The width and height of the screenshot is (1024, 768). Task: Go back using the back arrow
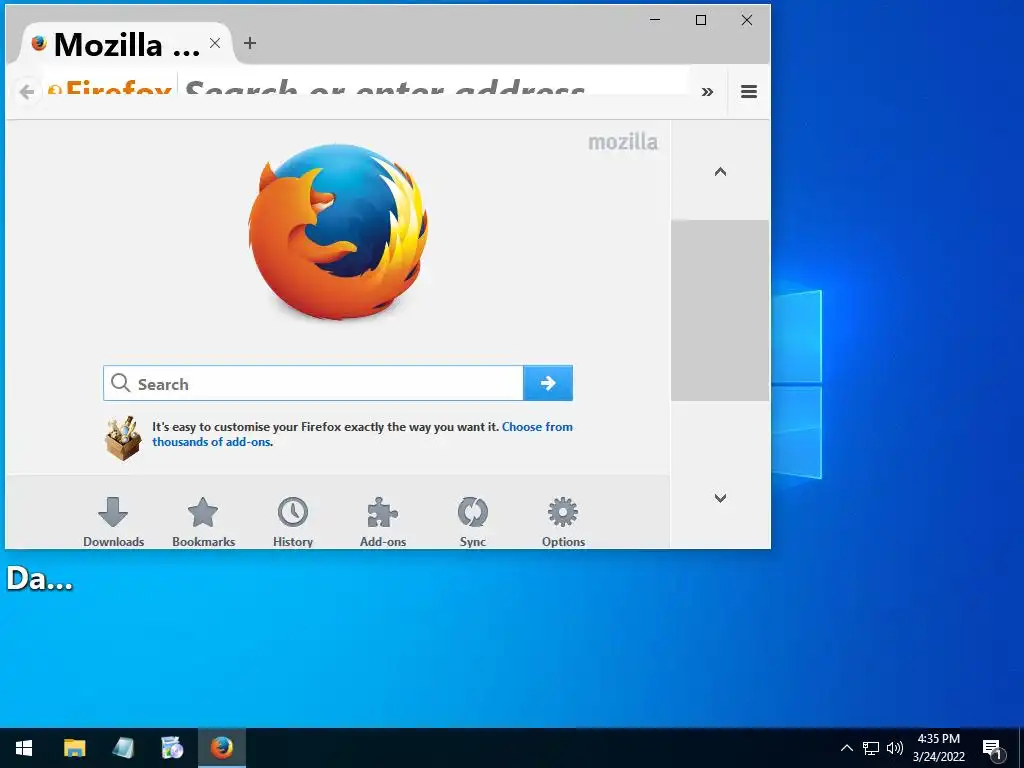27,91
